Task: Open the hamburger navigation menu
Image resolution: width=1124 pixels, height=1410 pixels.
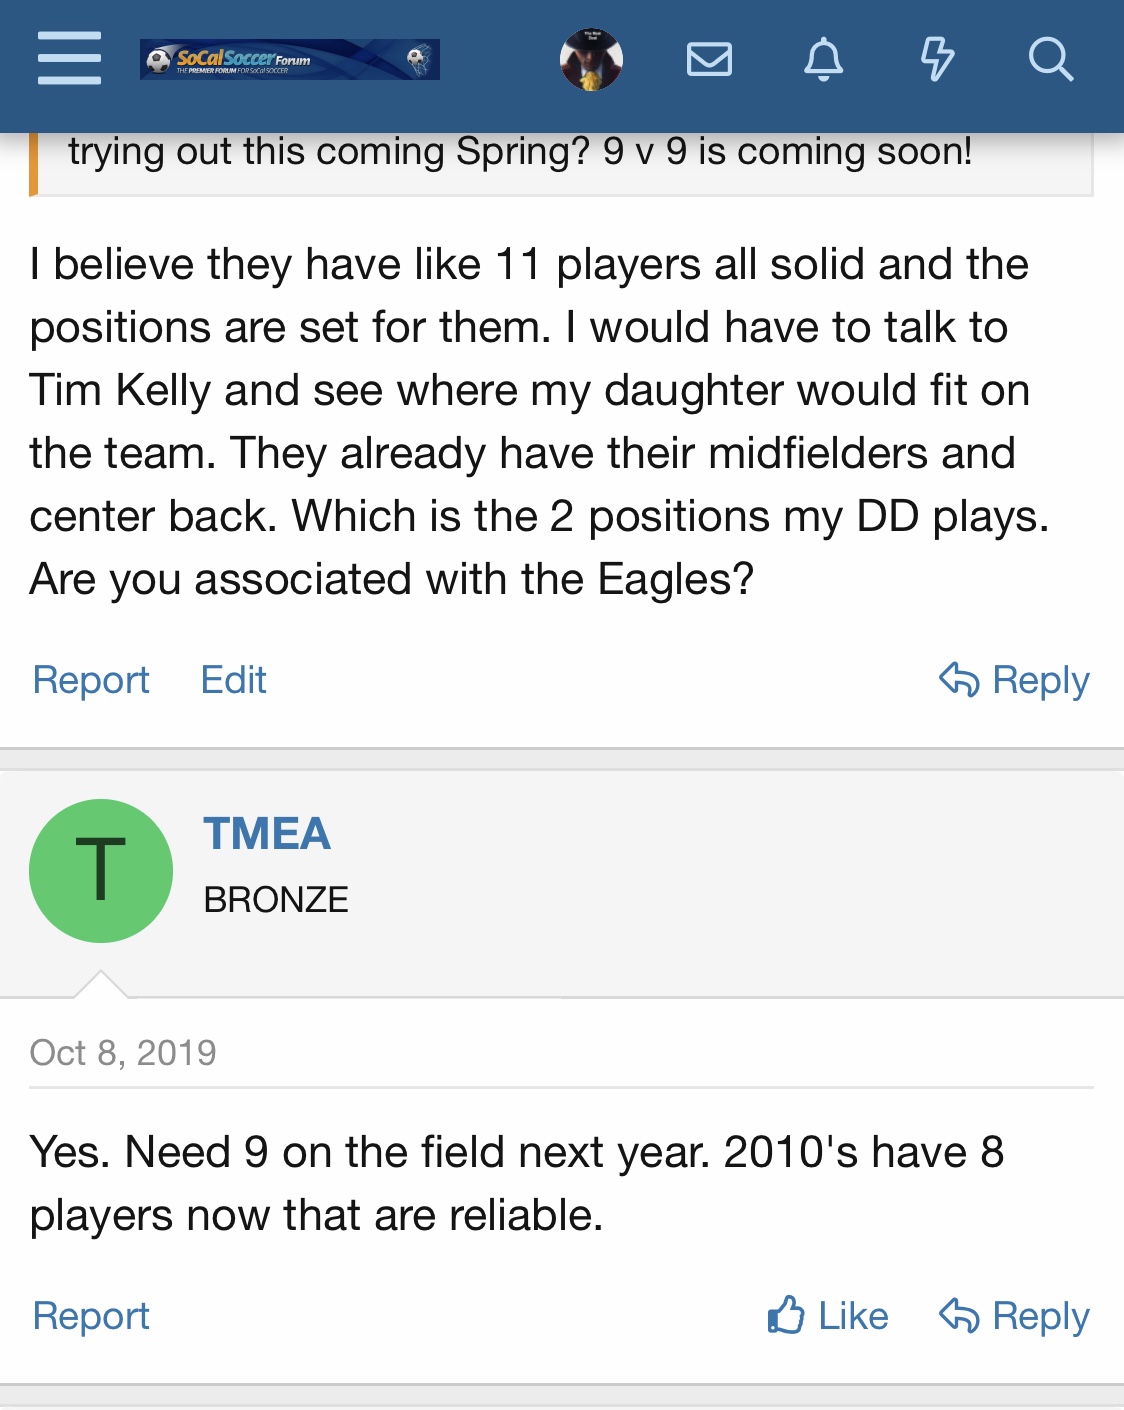Action: [69, 58]
